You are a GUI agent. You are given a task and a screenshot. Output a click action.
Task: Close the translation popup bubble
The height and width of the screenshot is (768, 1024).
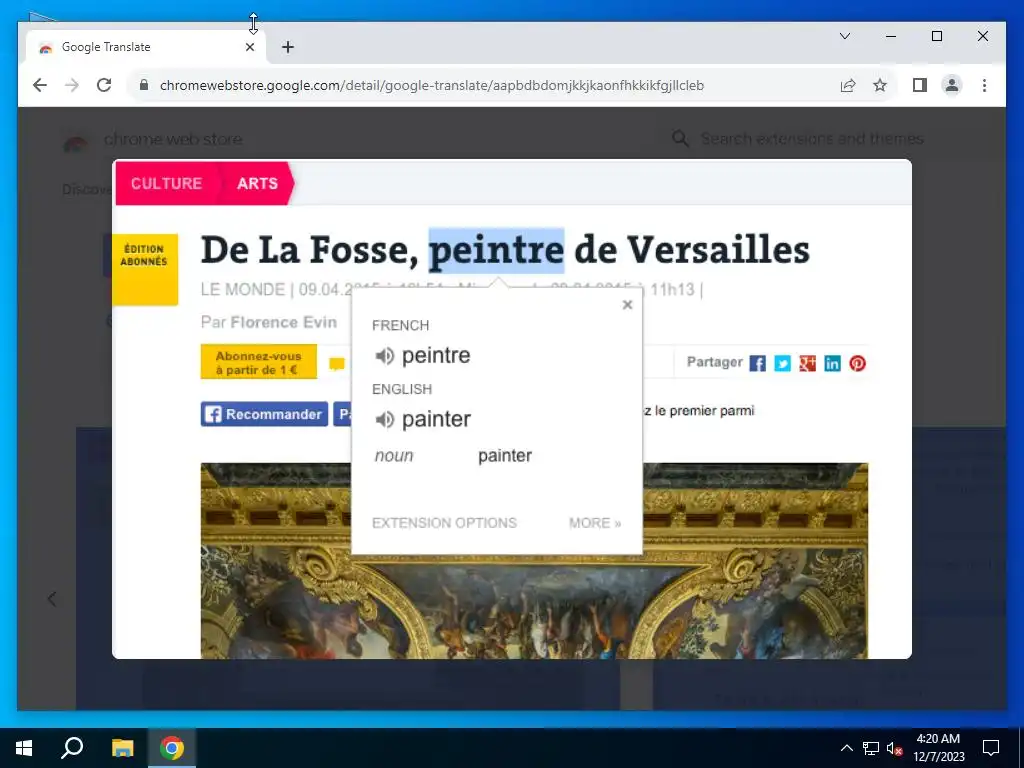click(628, 304)
